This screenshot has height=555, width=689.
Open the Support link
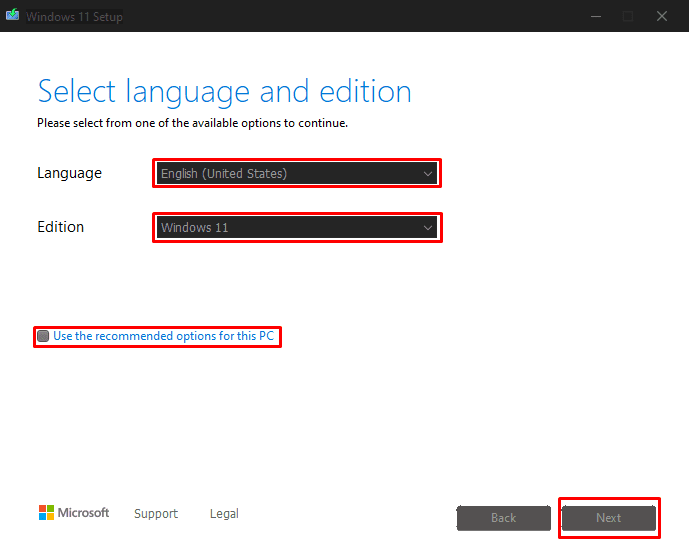tap(156, 513)
